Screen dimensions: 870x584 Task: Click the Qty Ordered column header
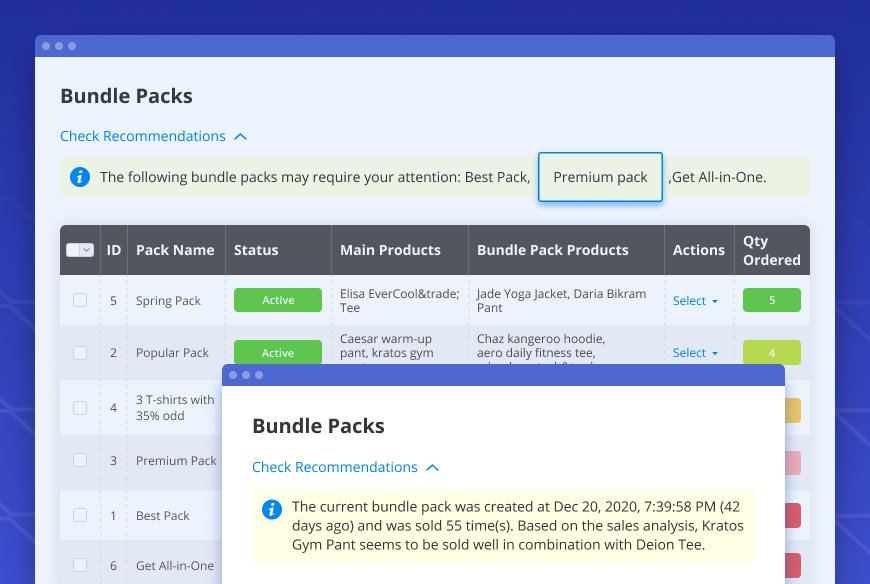coord(771,250)
